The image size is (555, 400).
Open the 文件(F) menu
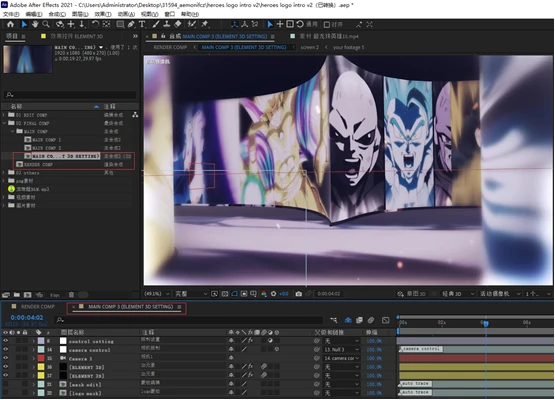(x=11, y=14)
